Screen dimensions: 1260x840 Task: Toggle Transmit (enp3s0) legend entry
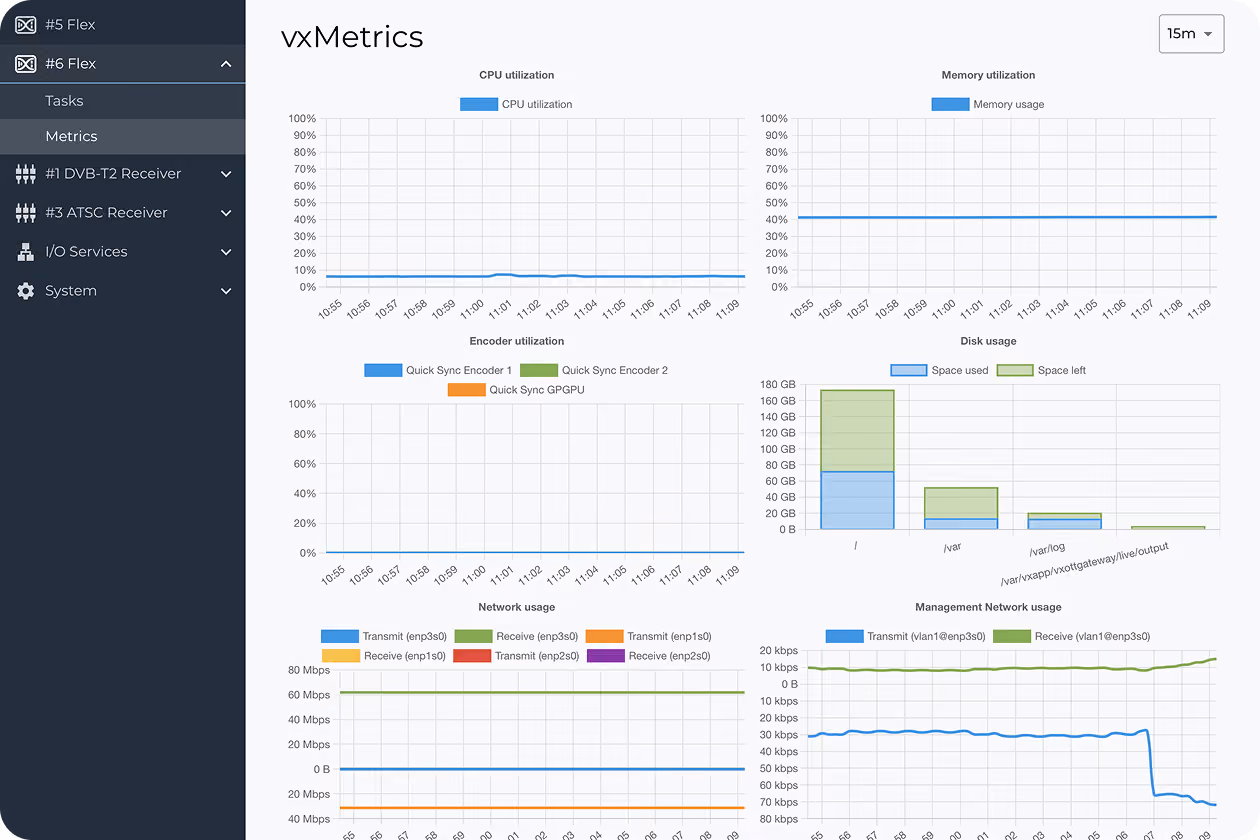[383, 636]
